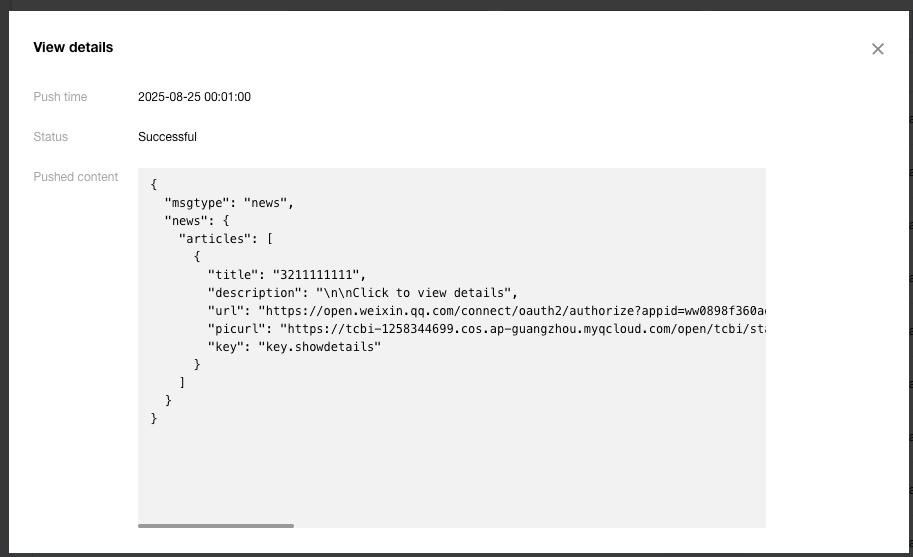
Task: Click the "View details" dialog title
Action: [73, 47]
